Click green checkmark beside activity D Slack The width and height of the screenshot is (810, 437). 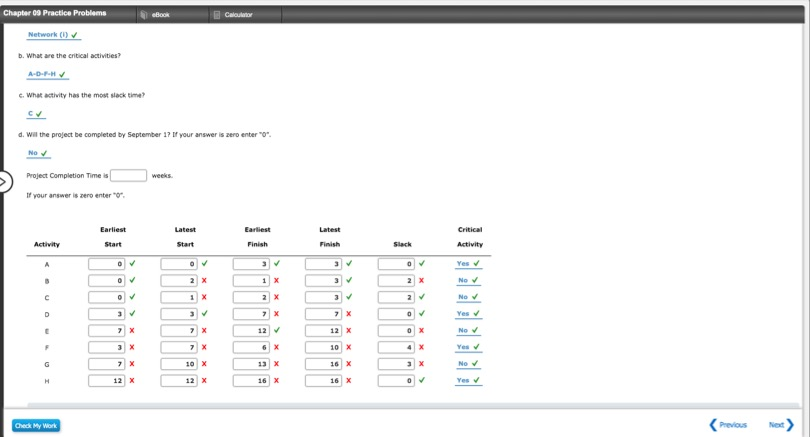422,313
